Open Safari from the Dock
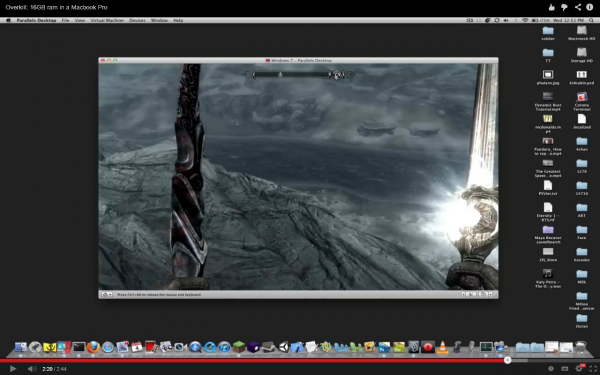The image size is (600, 375). (x=108, y=347)
